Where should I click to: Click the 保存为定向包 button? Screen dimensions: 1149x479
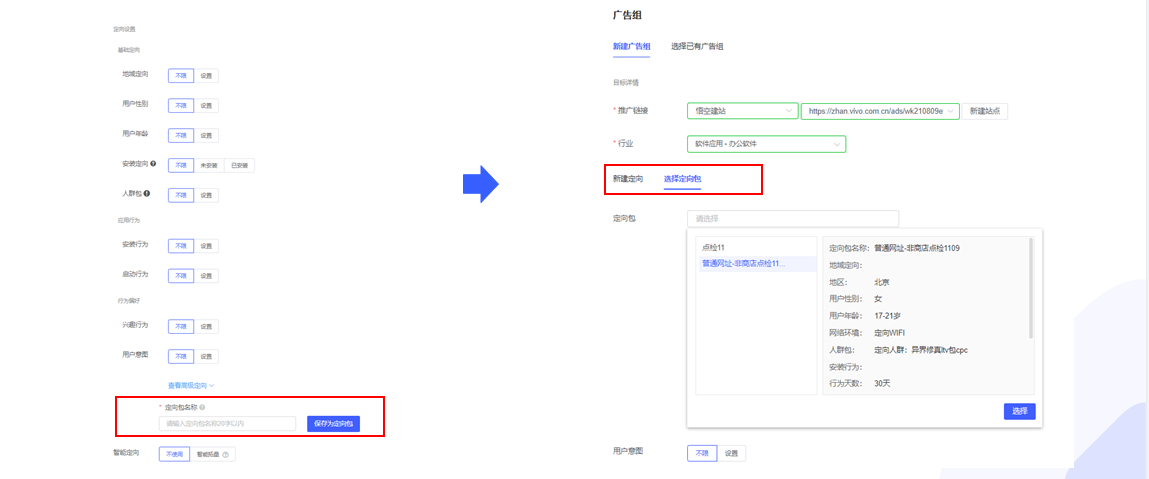(x=332, y=424)
